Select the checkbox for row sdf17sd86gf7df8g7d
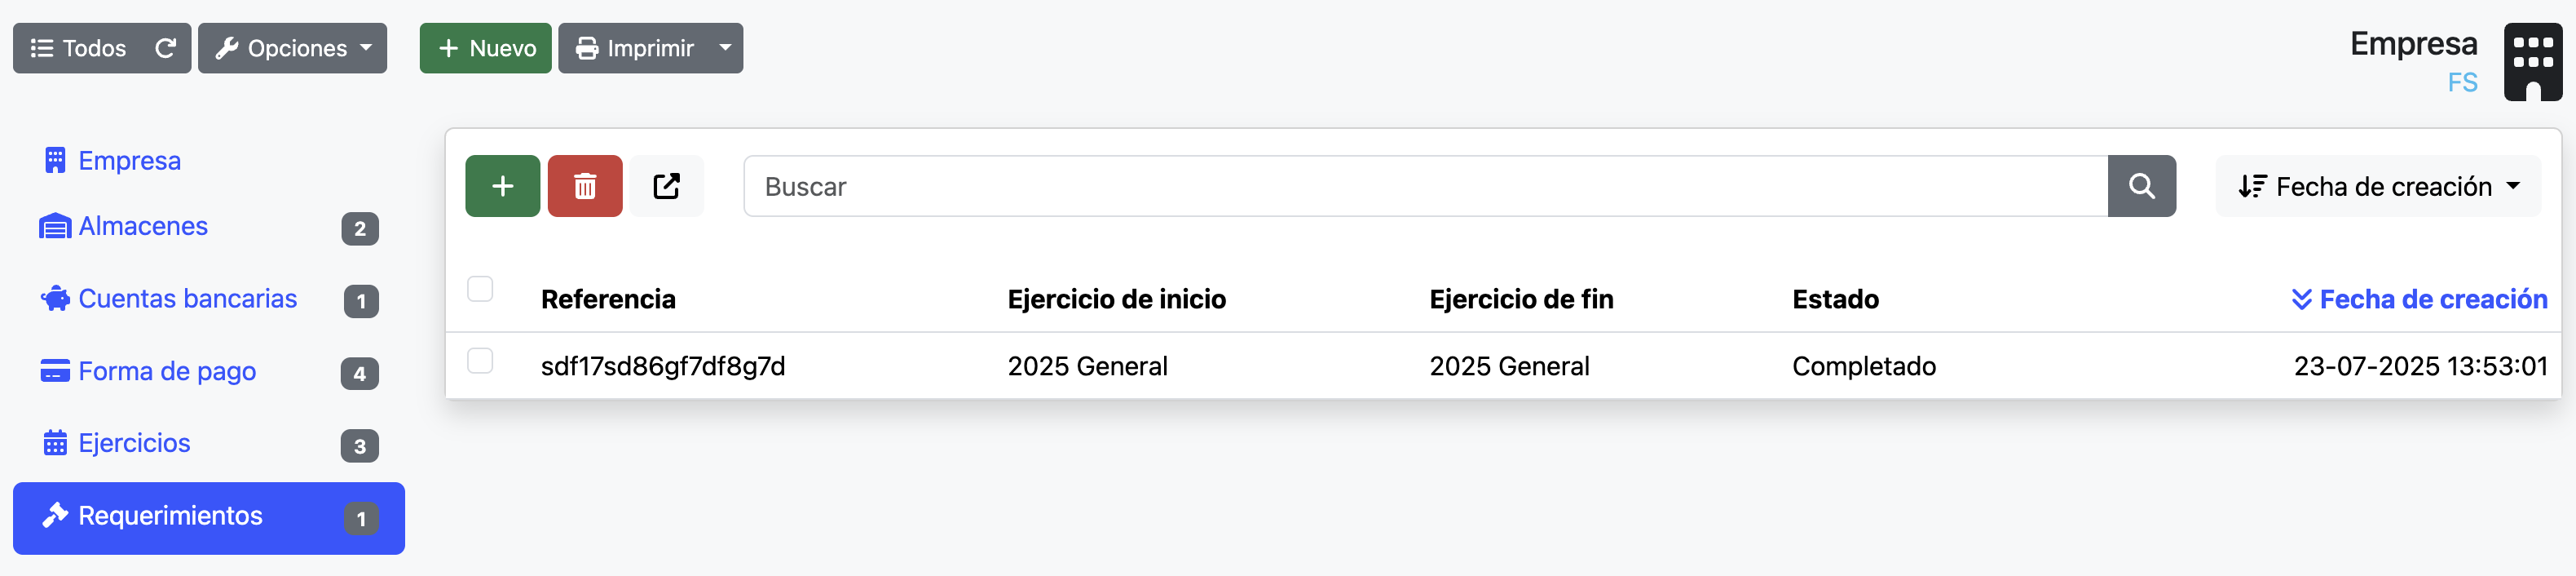2576x576 pixels. tap(482, 361)
